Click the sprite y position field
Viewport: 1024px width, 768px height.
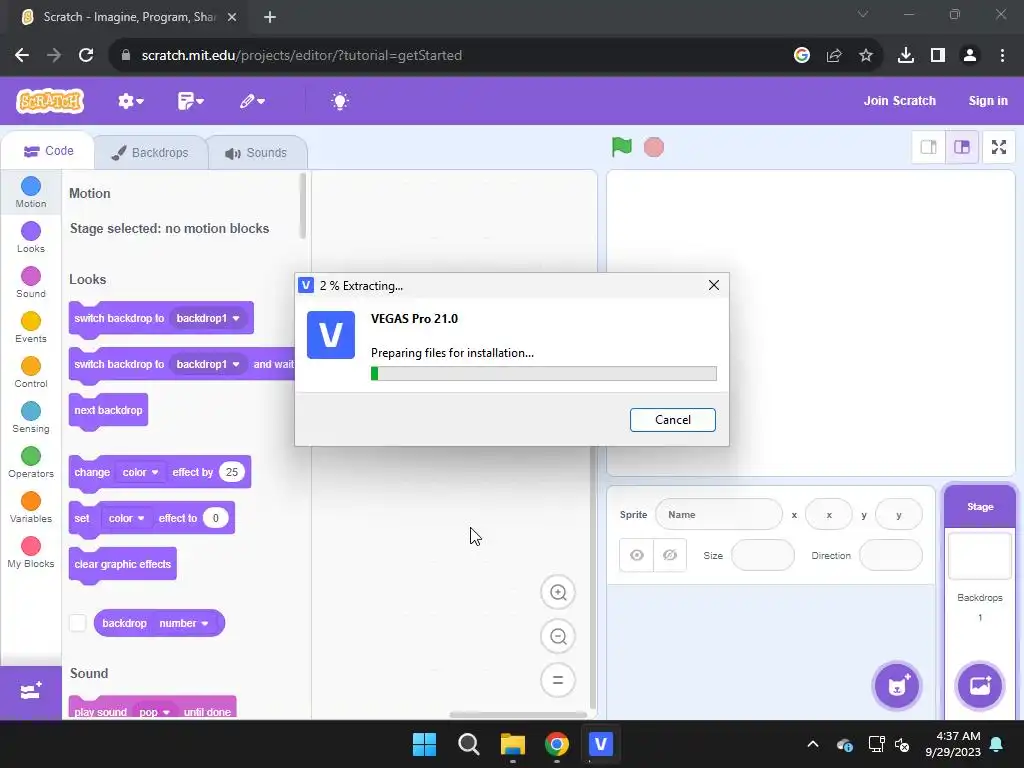click(x=899, y=515)
